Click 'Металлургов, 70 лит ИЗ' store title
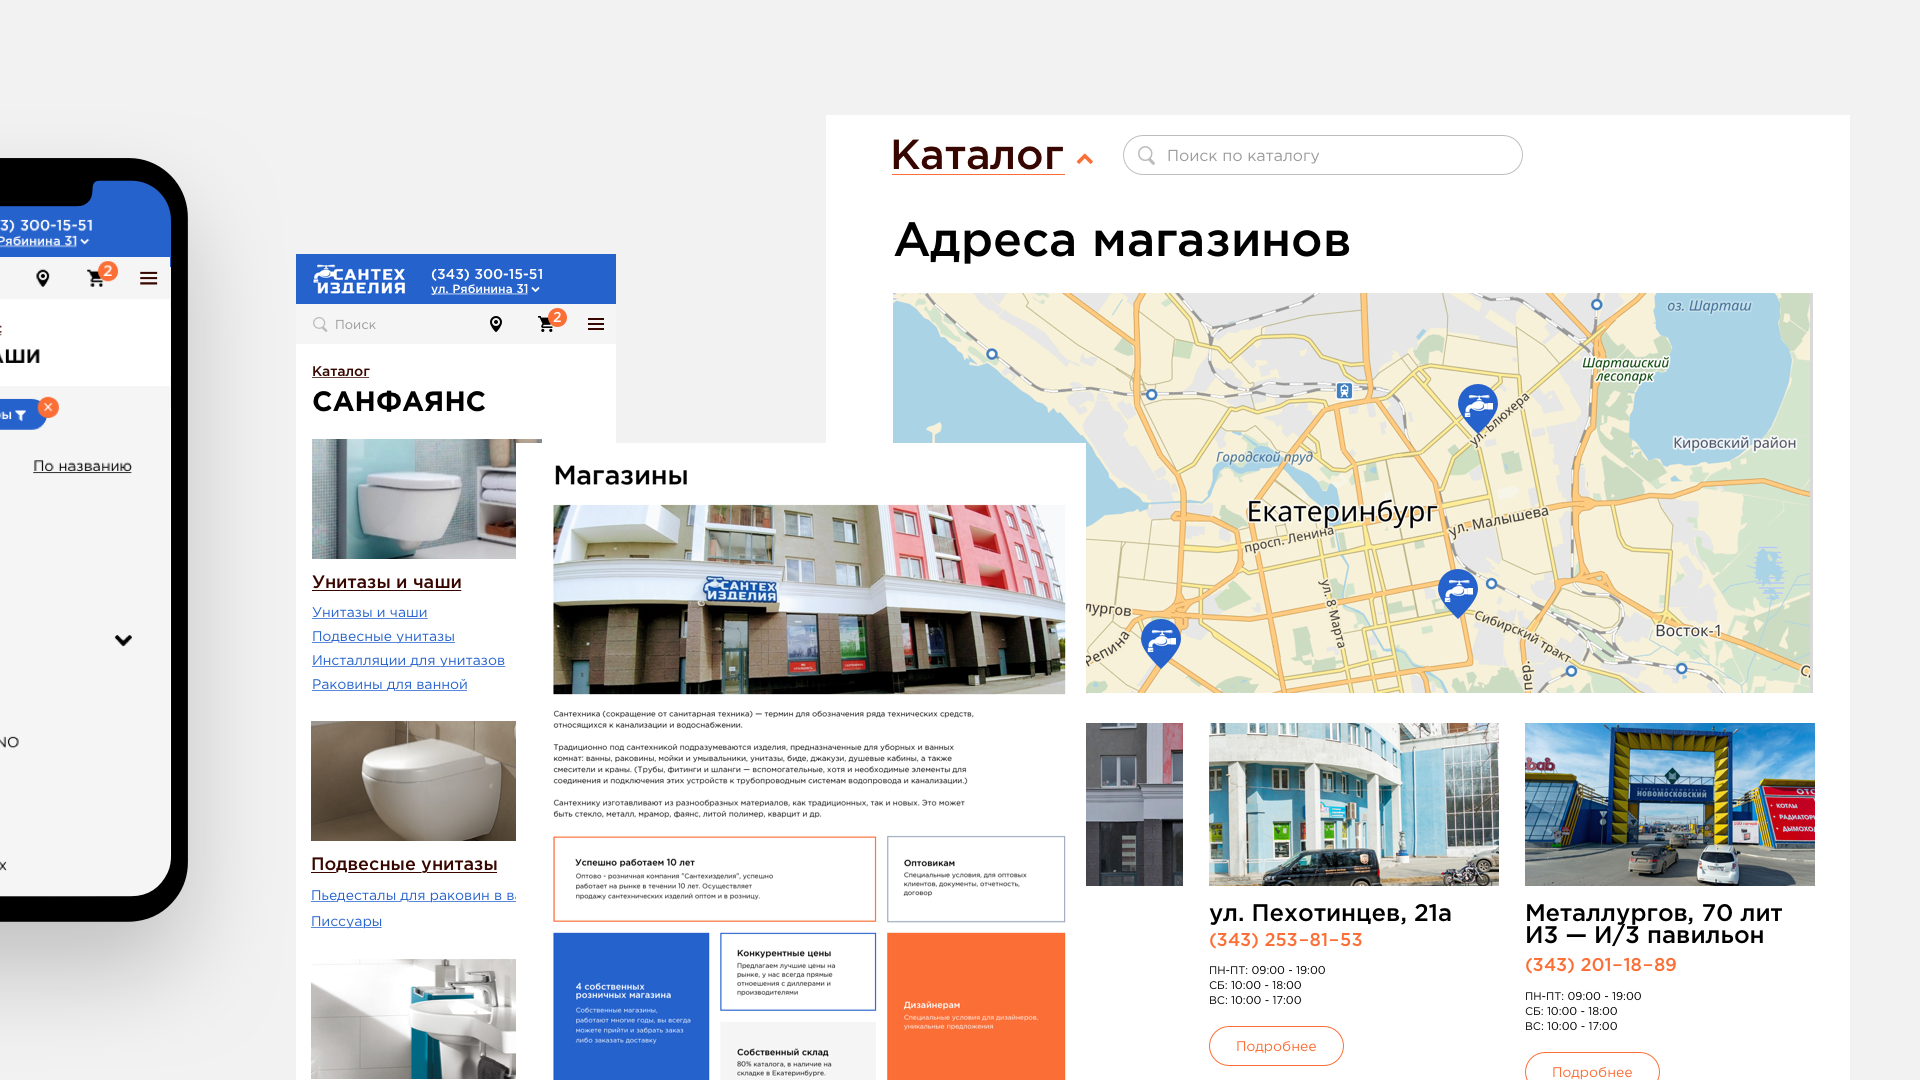Screen dimensions: 1920x1080 [x=1654, y=924]
